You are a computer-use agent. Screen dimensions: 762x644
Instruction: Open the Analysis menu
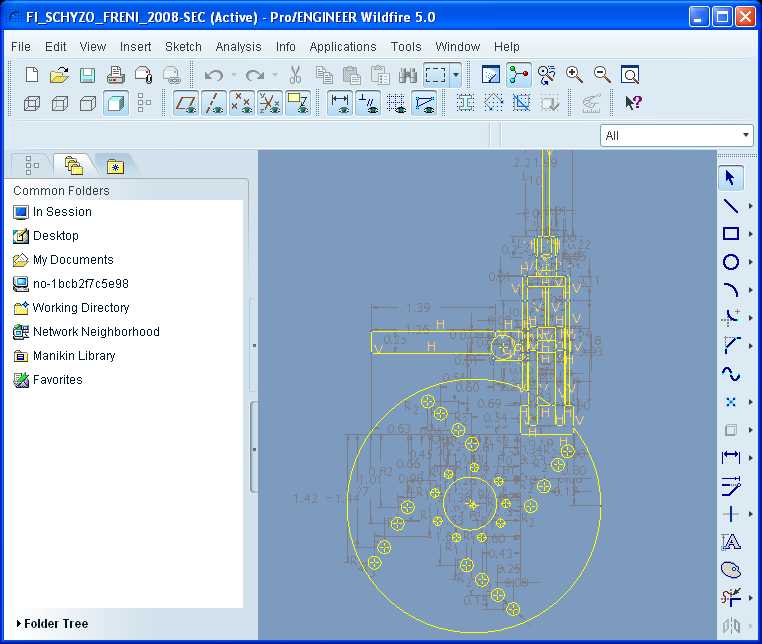coord(238,47)
